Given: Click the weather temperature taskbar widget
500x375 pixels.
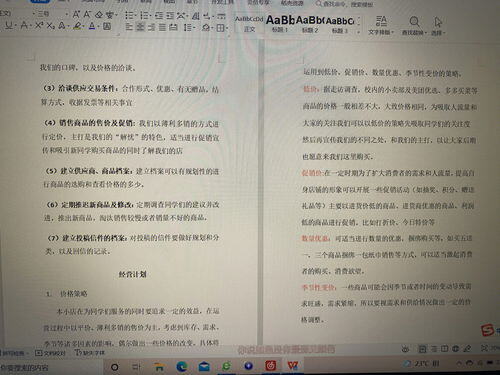Looking at the screenshot, I should click(421, 363).
